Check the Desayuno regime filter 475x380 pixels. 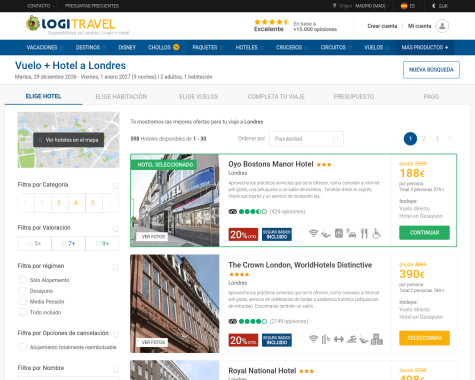(x=23, y=291)
